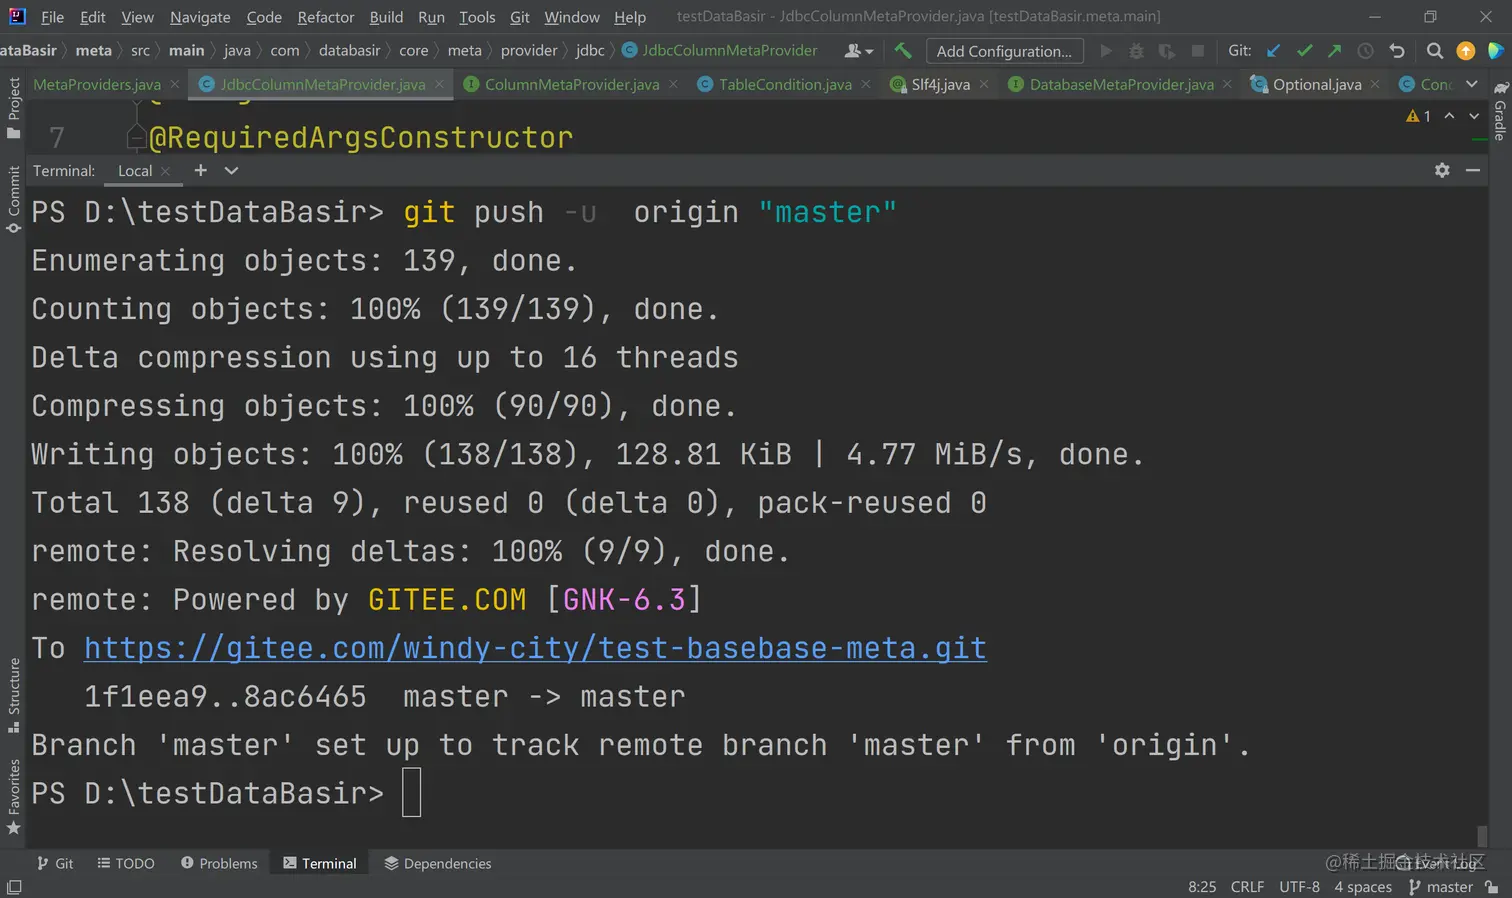Click the terminal vertical scrollbar thumb
Screen dimensions: 1512x898
[1481, 836]
